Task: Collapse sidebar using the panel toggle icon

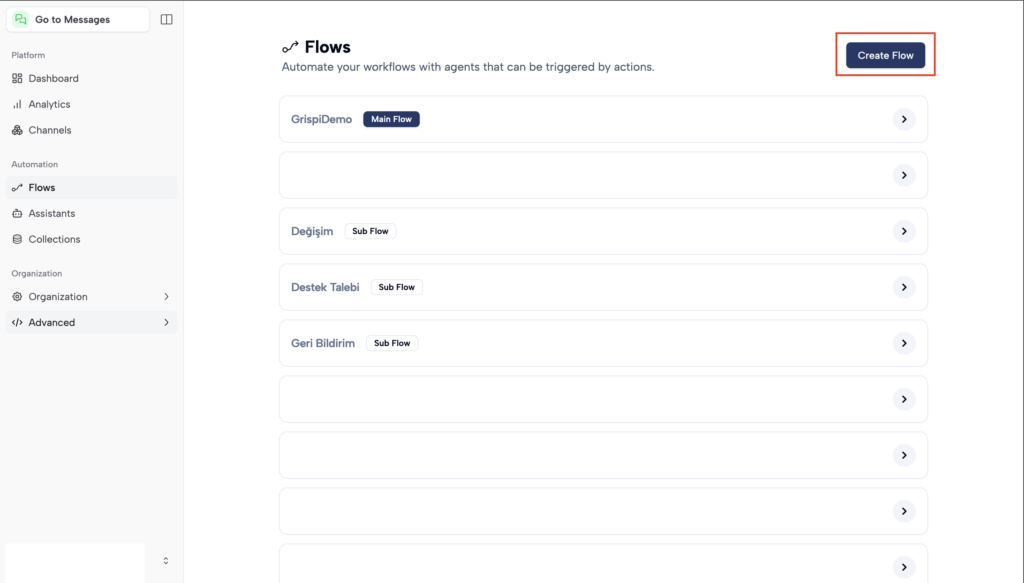Action: (x=166, y=19)
